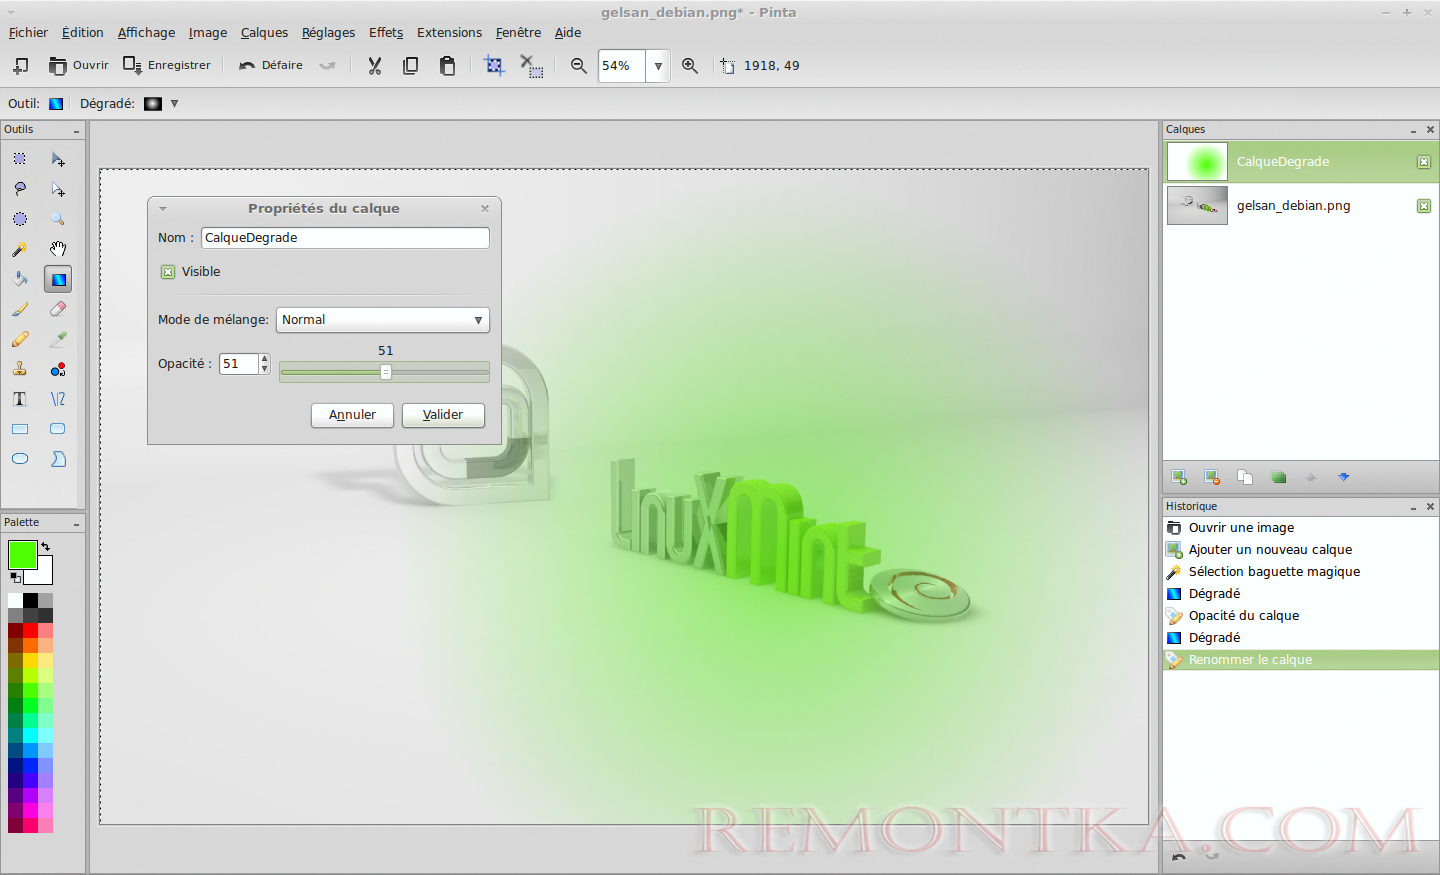
Task: Open the Calques menu
Action: (x=264, y=33)
